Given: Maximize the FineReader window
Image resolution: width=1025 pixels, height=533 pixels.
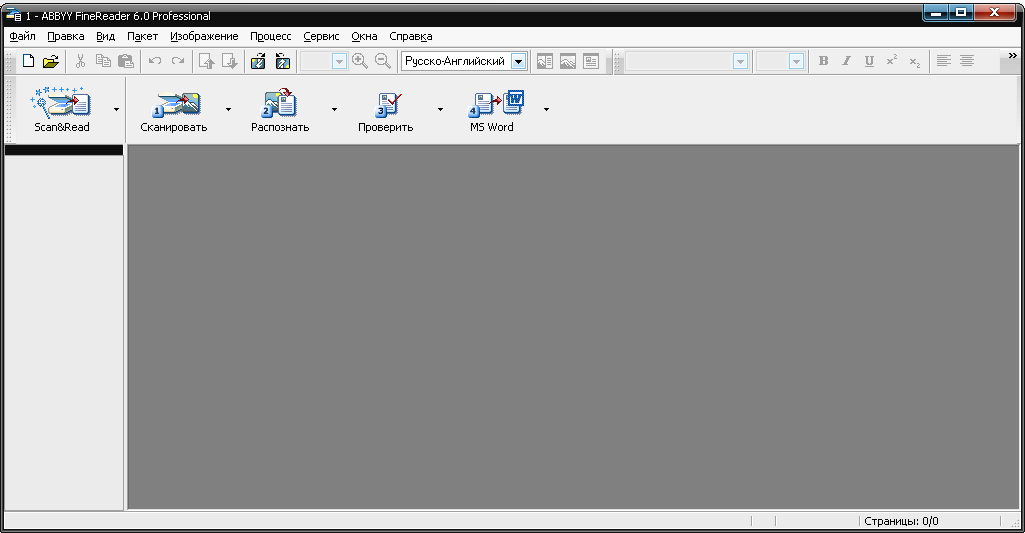Looking at the screenshot, I should 961,12.
